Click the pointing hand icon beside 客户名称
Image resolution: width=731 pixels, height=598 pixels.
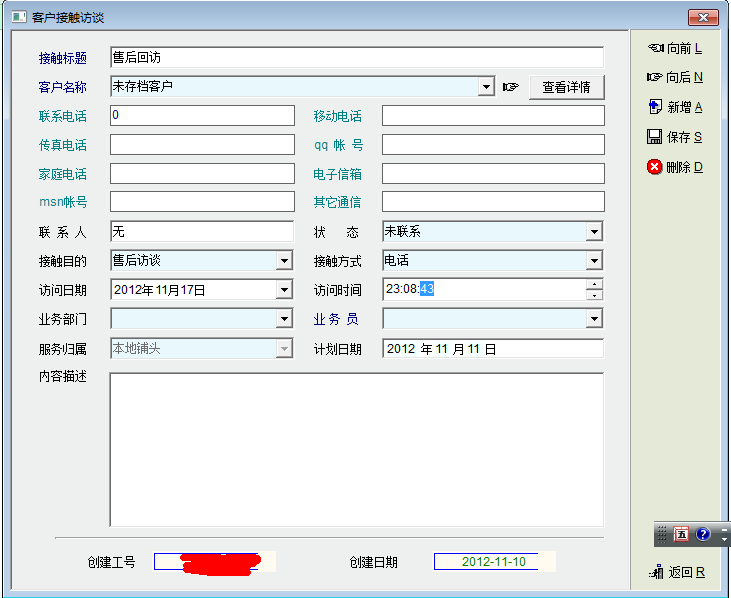point(511,87)
